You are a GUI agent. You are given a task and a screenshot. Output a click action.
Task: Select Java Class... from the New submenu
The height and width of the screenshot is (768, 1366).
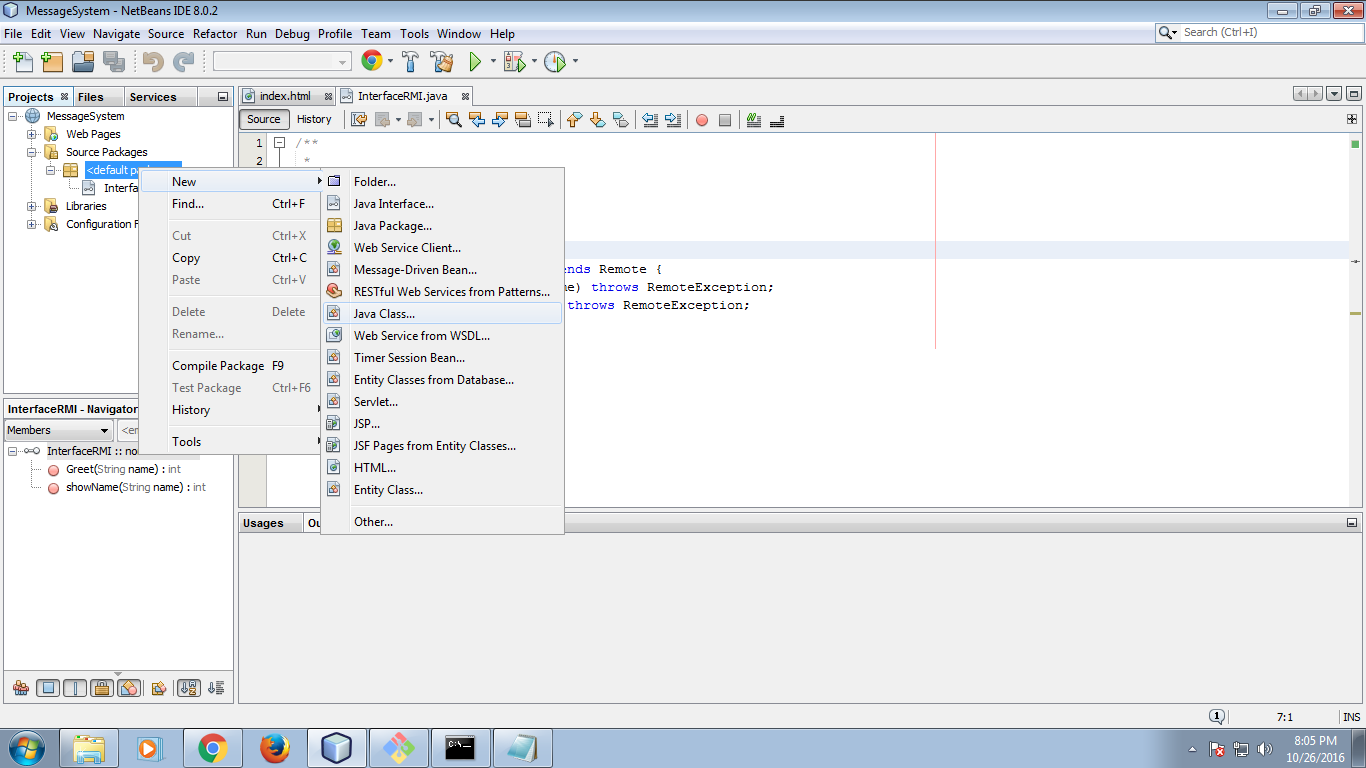(442, 314)
